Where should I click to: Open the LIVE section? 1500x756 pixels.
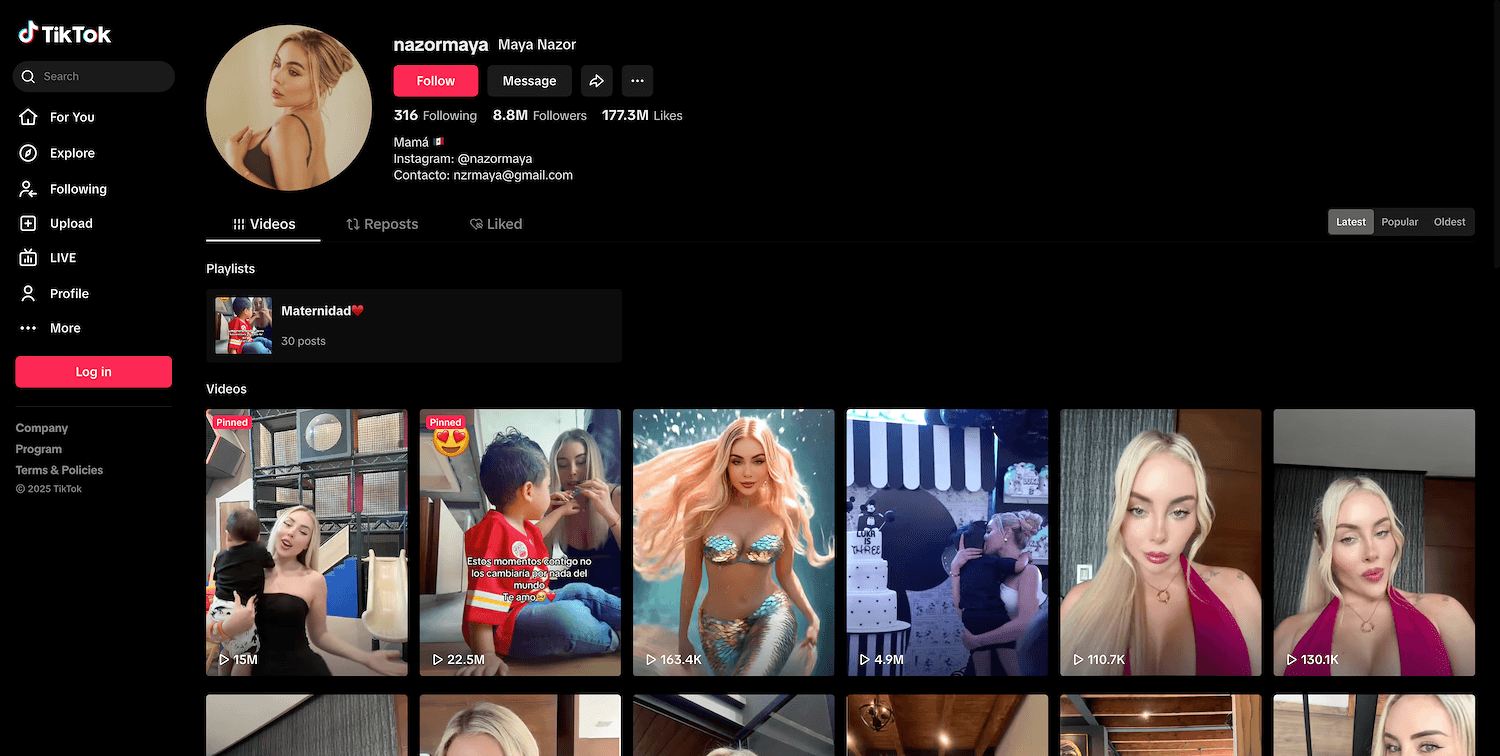(x=63, y=258)
